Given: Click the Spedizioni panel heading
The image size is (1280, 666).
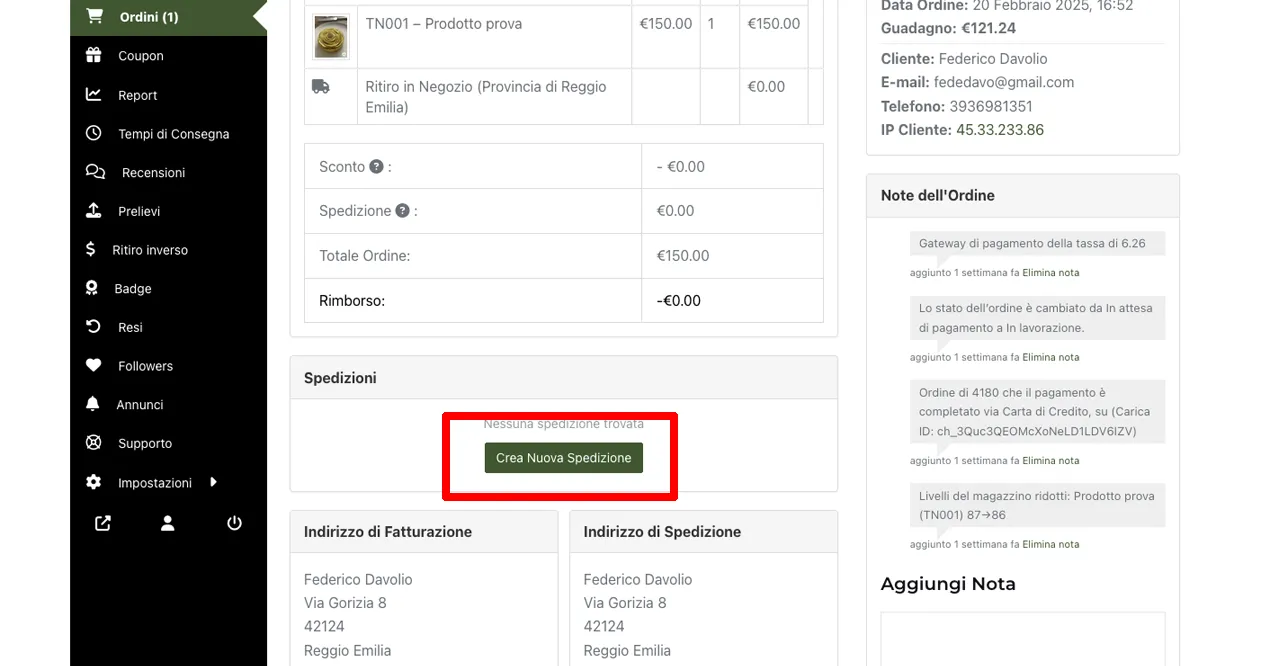Looking at the screenshot, I should [x=340, y=378].
